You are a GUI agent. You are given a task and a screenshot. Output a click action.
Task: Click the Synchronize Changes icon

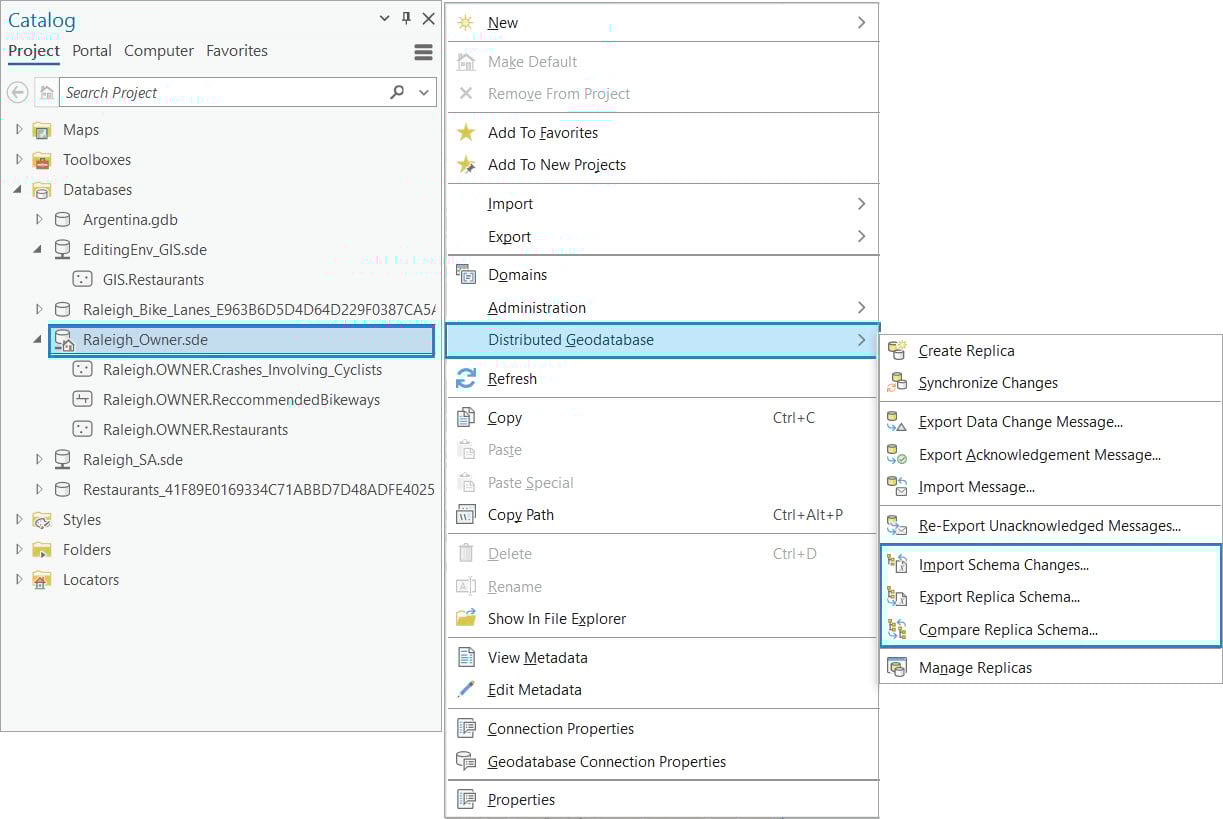[895, 383]
